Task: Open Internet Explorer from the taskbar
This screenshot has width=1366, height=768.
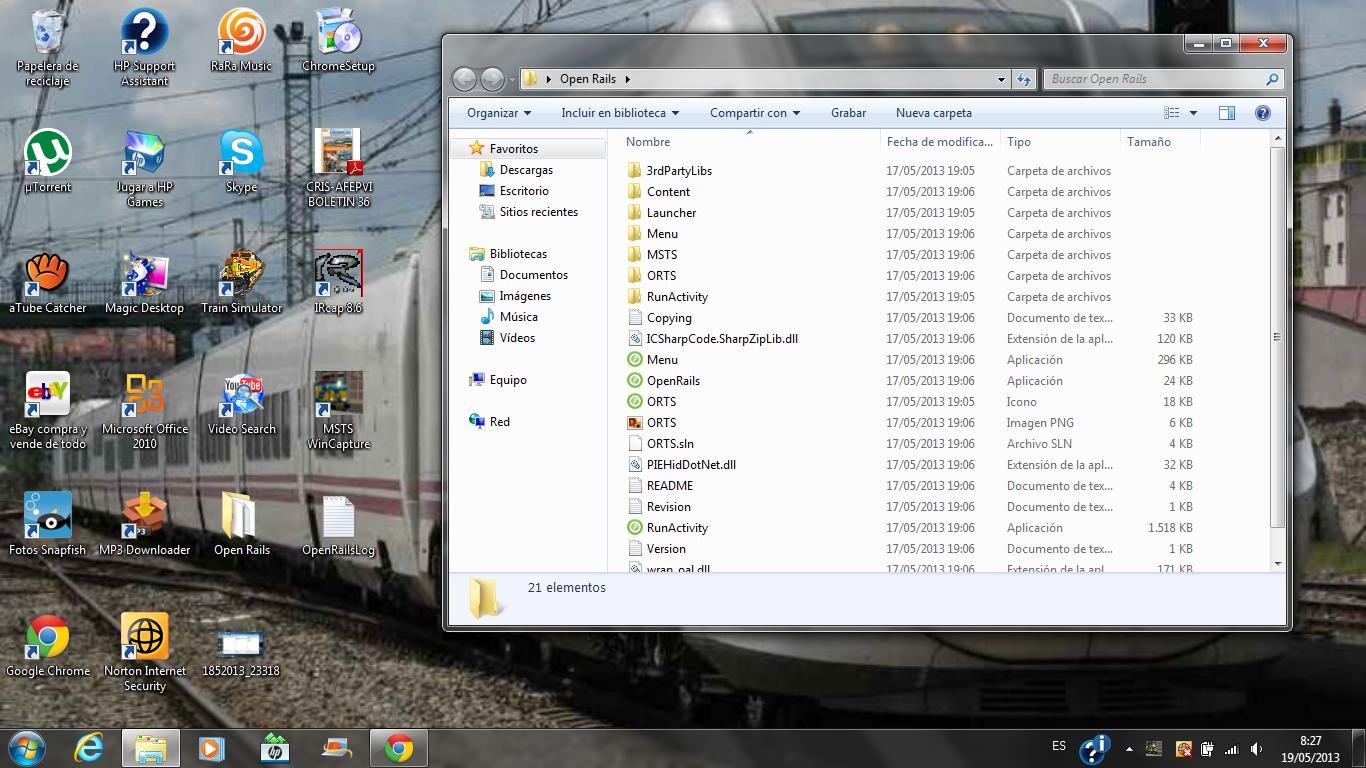Action: (x=89, y=748)
